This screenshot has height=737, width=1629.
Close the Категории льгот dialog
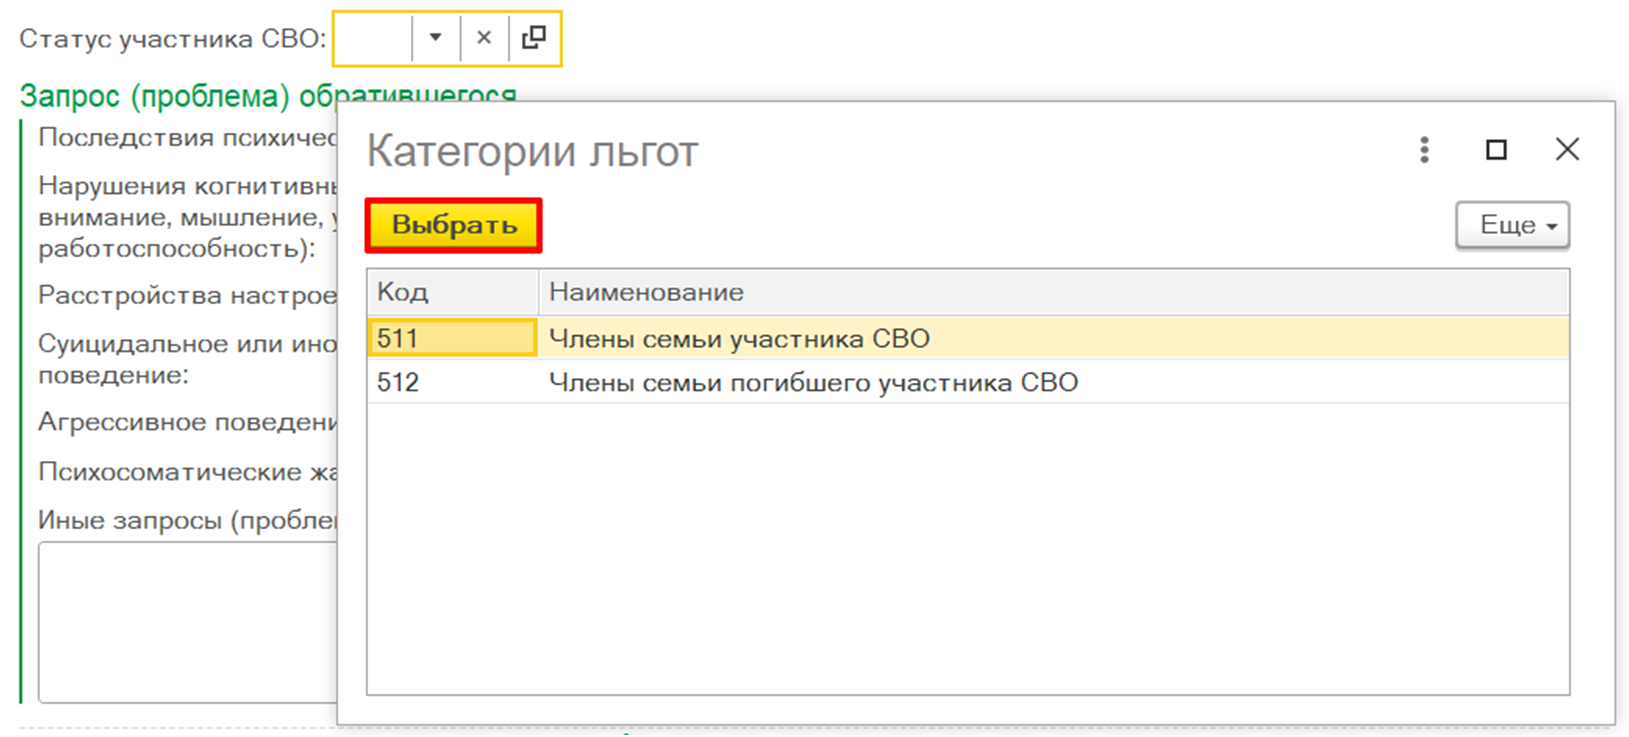click(x=1567, y=150)
